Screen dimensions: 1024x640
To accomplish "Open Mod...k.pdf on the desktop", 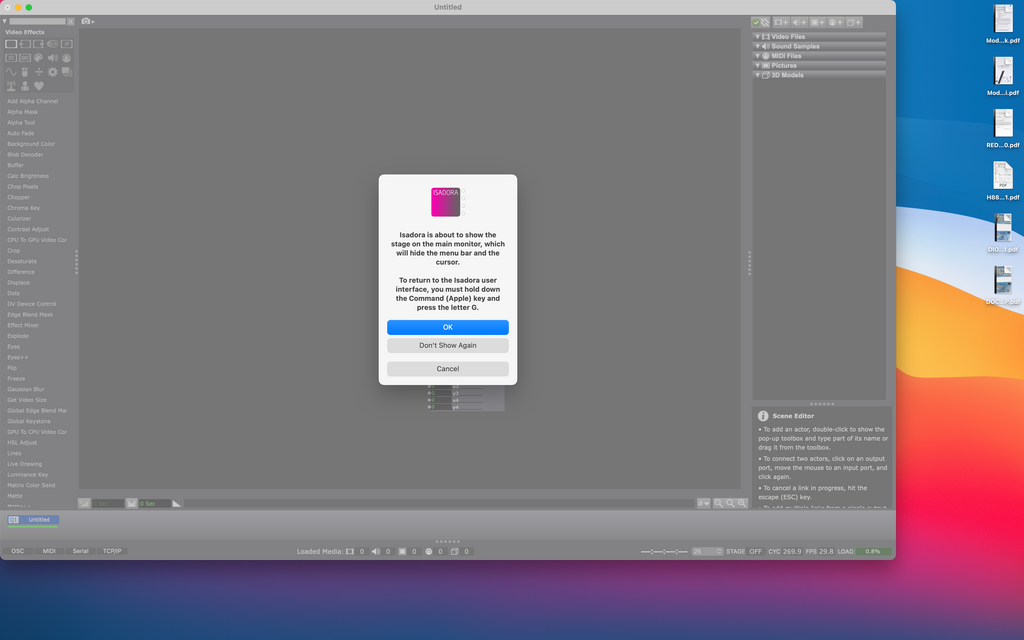I will (x=1003, y=24).
